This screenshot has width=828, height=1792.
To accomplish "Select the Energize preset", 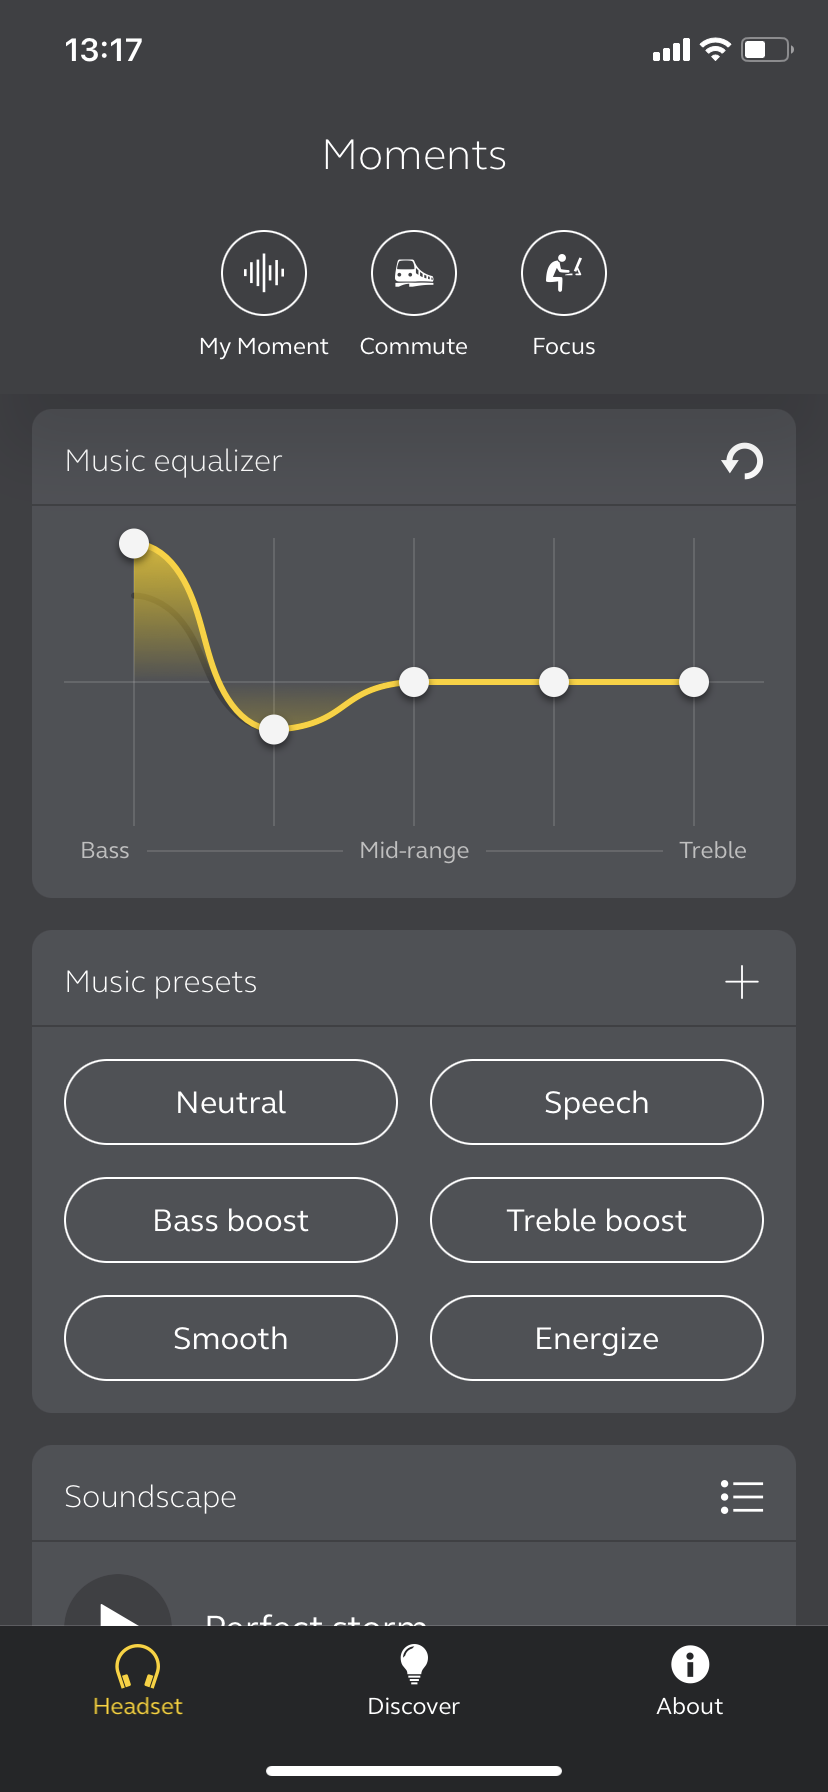I will pyautogui.click(x=597, y=1338).
